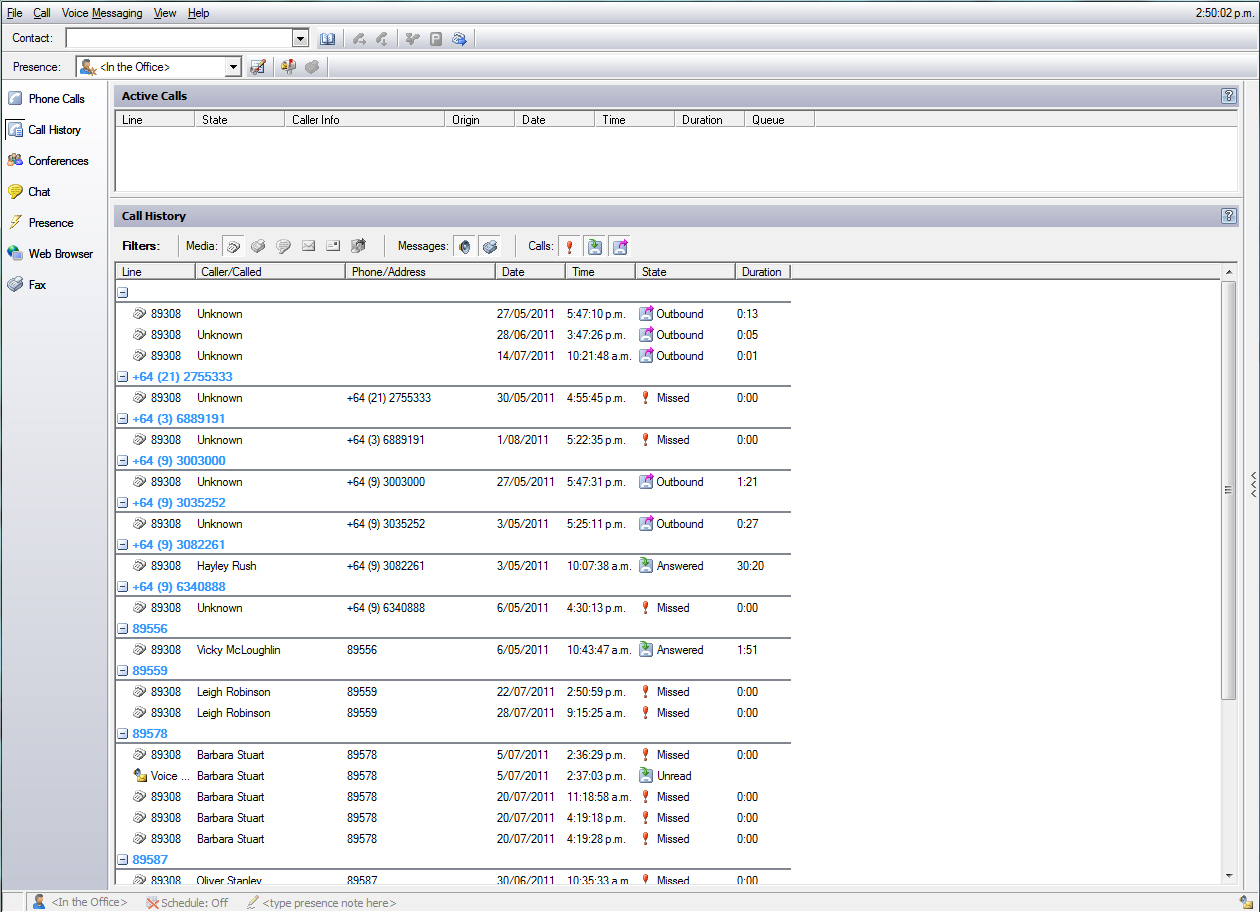The image size is (1260, 912).
Task: Toggle the fax messages filter
Action: 489,246
